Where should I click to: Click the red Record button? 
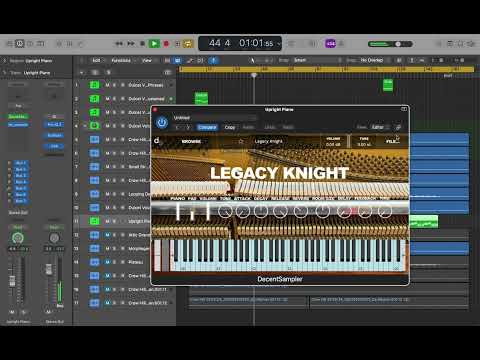(166, 44)
